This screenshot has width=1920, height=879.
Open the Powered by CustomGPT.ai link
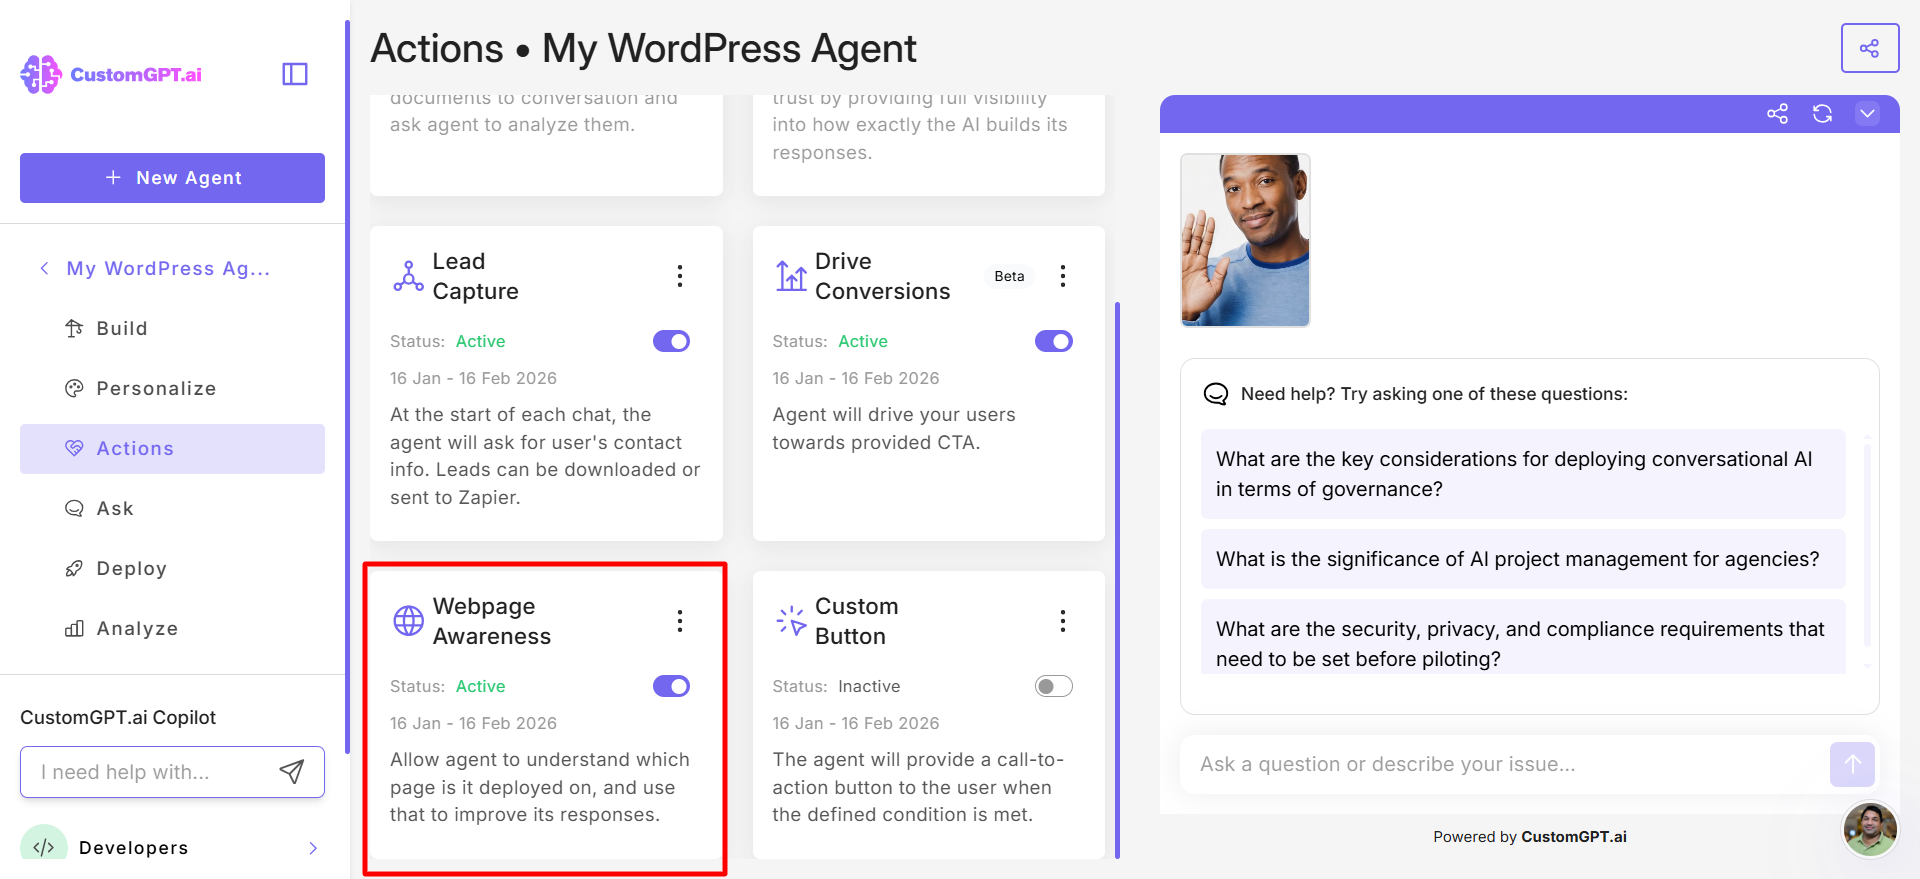1529,837
